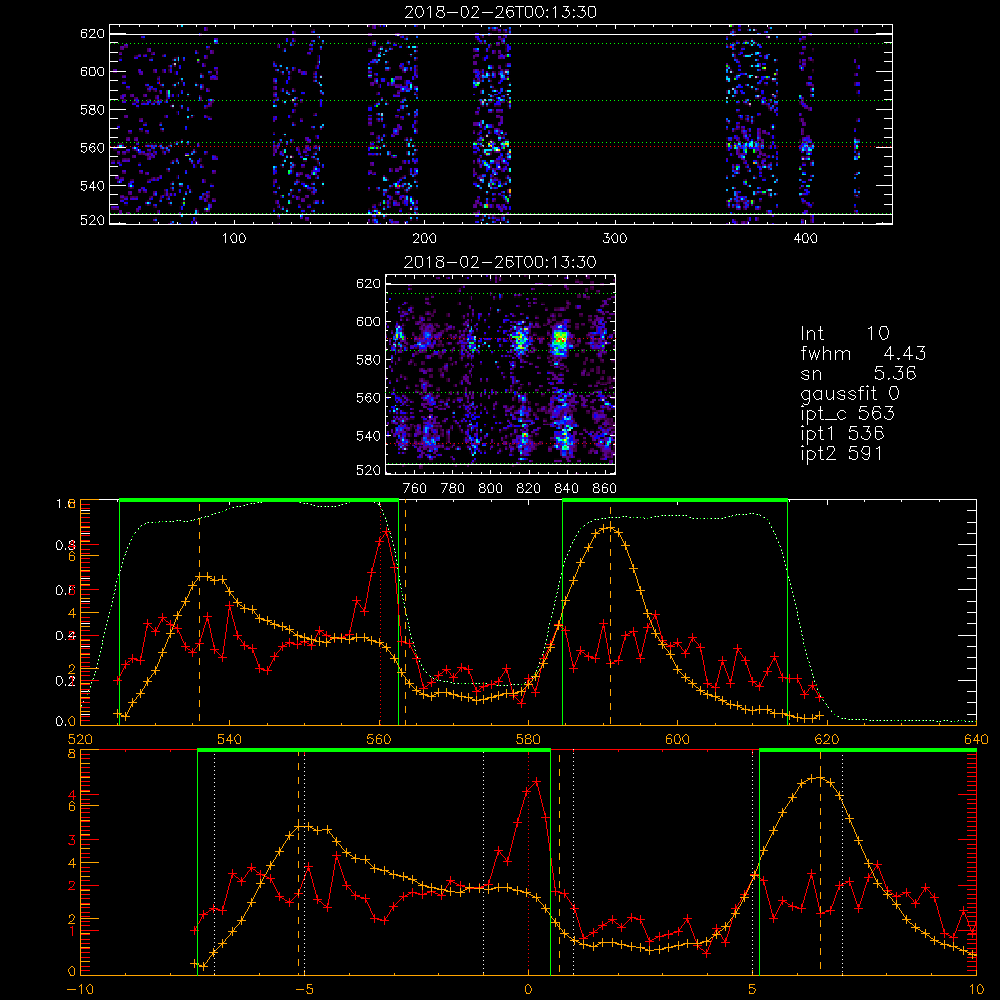
Task: Select the 'fwhm 4.43' readout text
Action: tap(863, 353)
